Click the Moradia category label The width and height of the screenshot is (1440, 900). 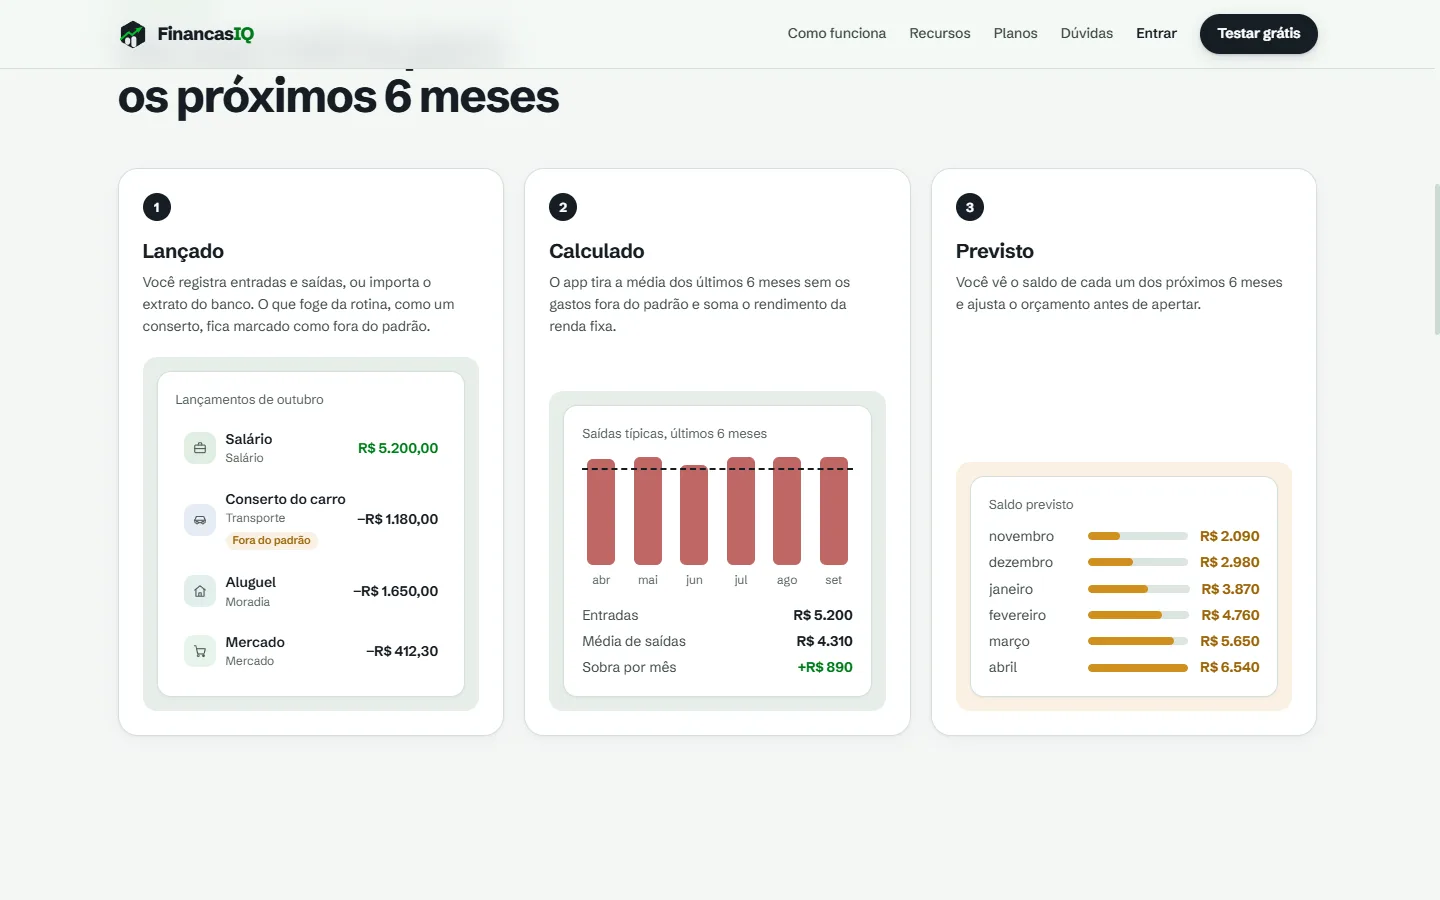[248, 602]
